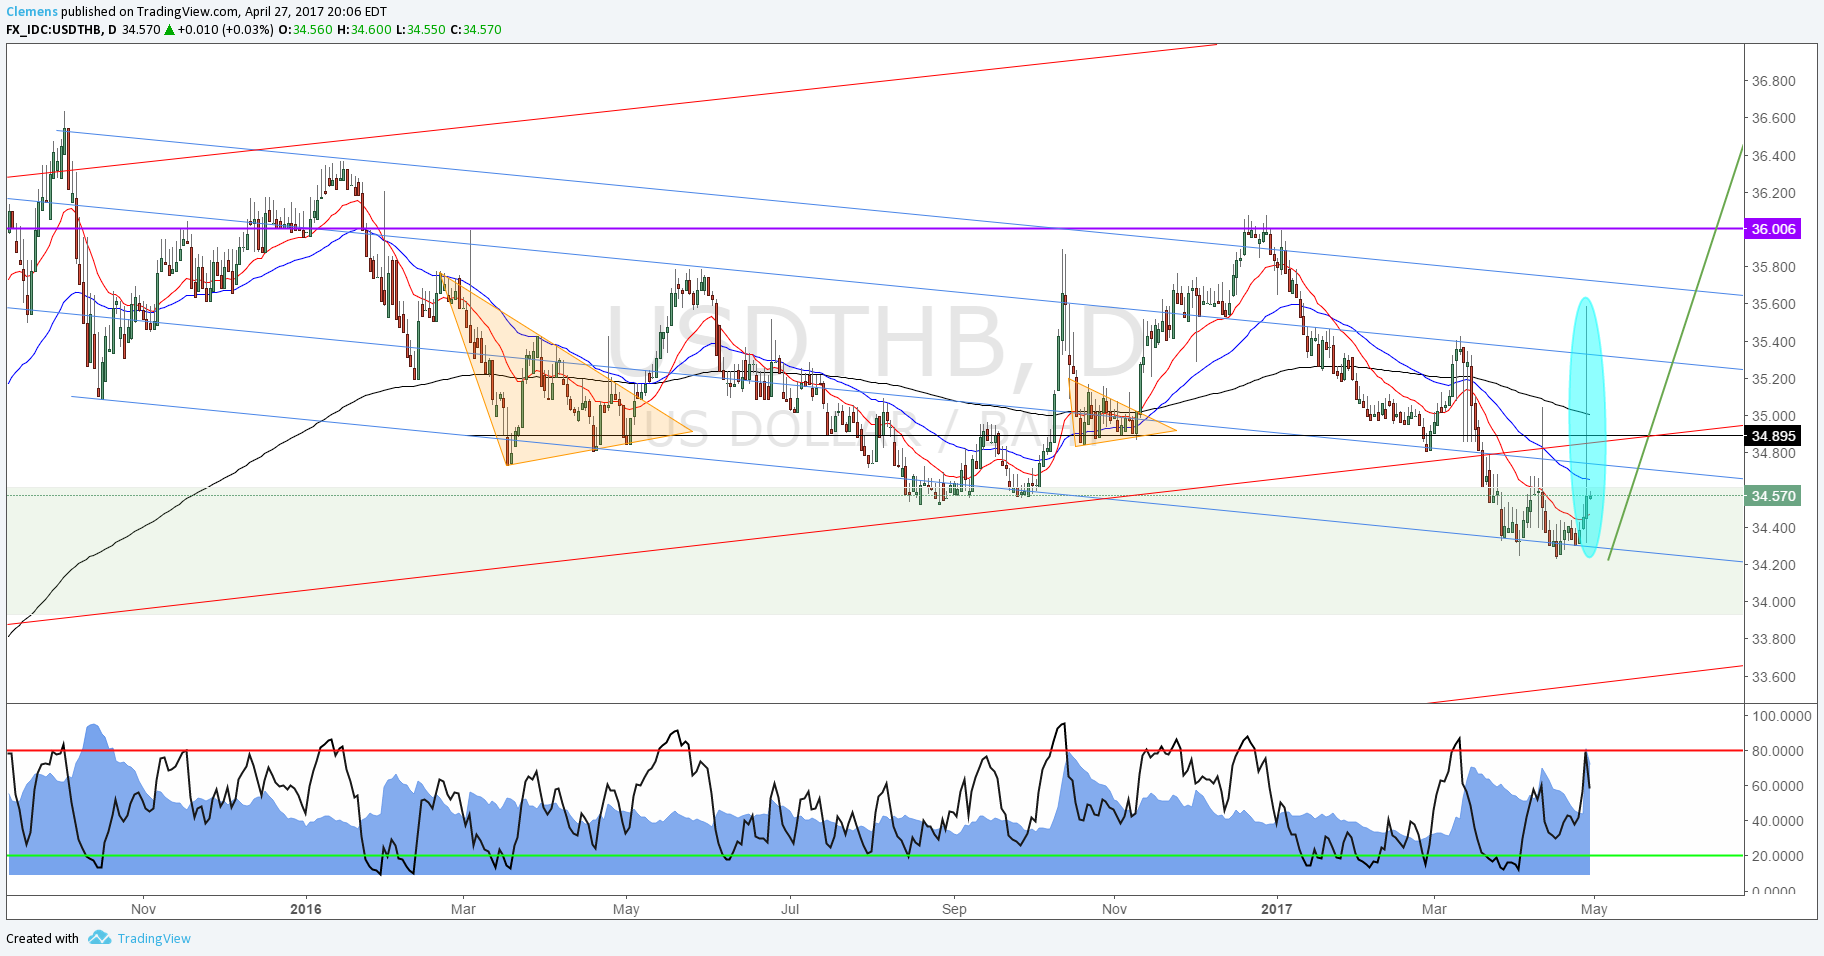This screenshot has height=956, width=1824.
Task: Click the 33.800 price axis value
Action: [x=1773, y=639]
